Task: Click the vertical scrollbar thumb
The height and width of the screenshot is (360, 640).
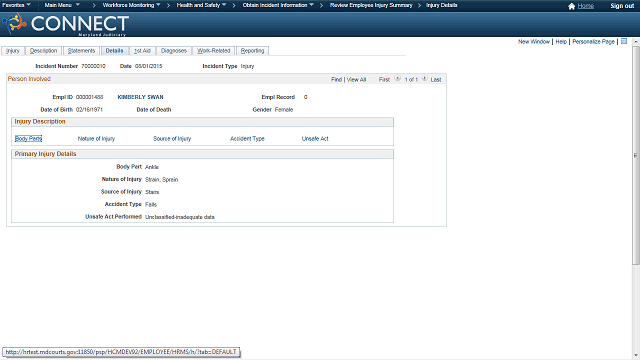Action: click(636, 155)
